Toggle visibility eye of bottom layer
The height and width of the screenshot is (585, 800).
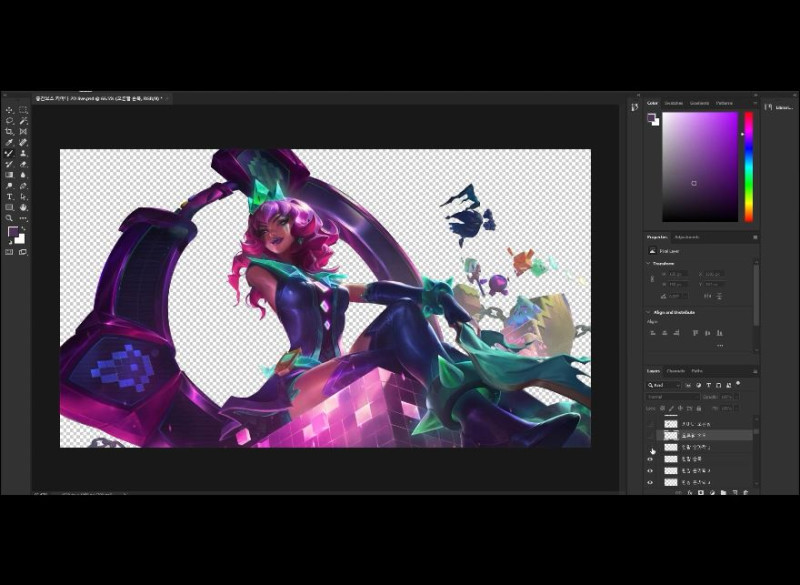[x=650, y=482]
